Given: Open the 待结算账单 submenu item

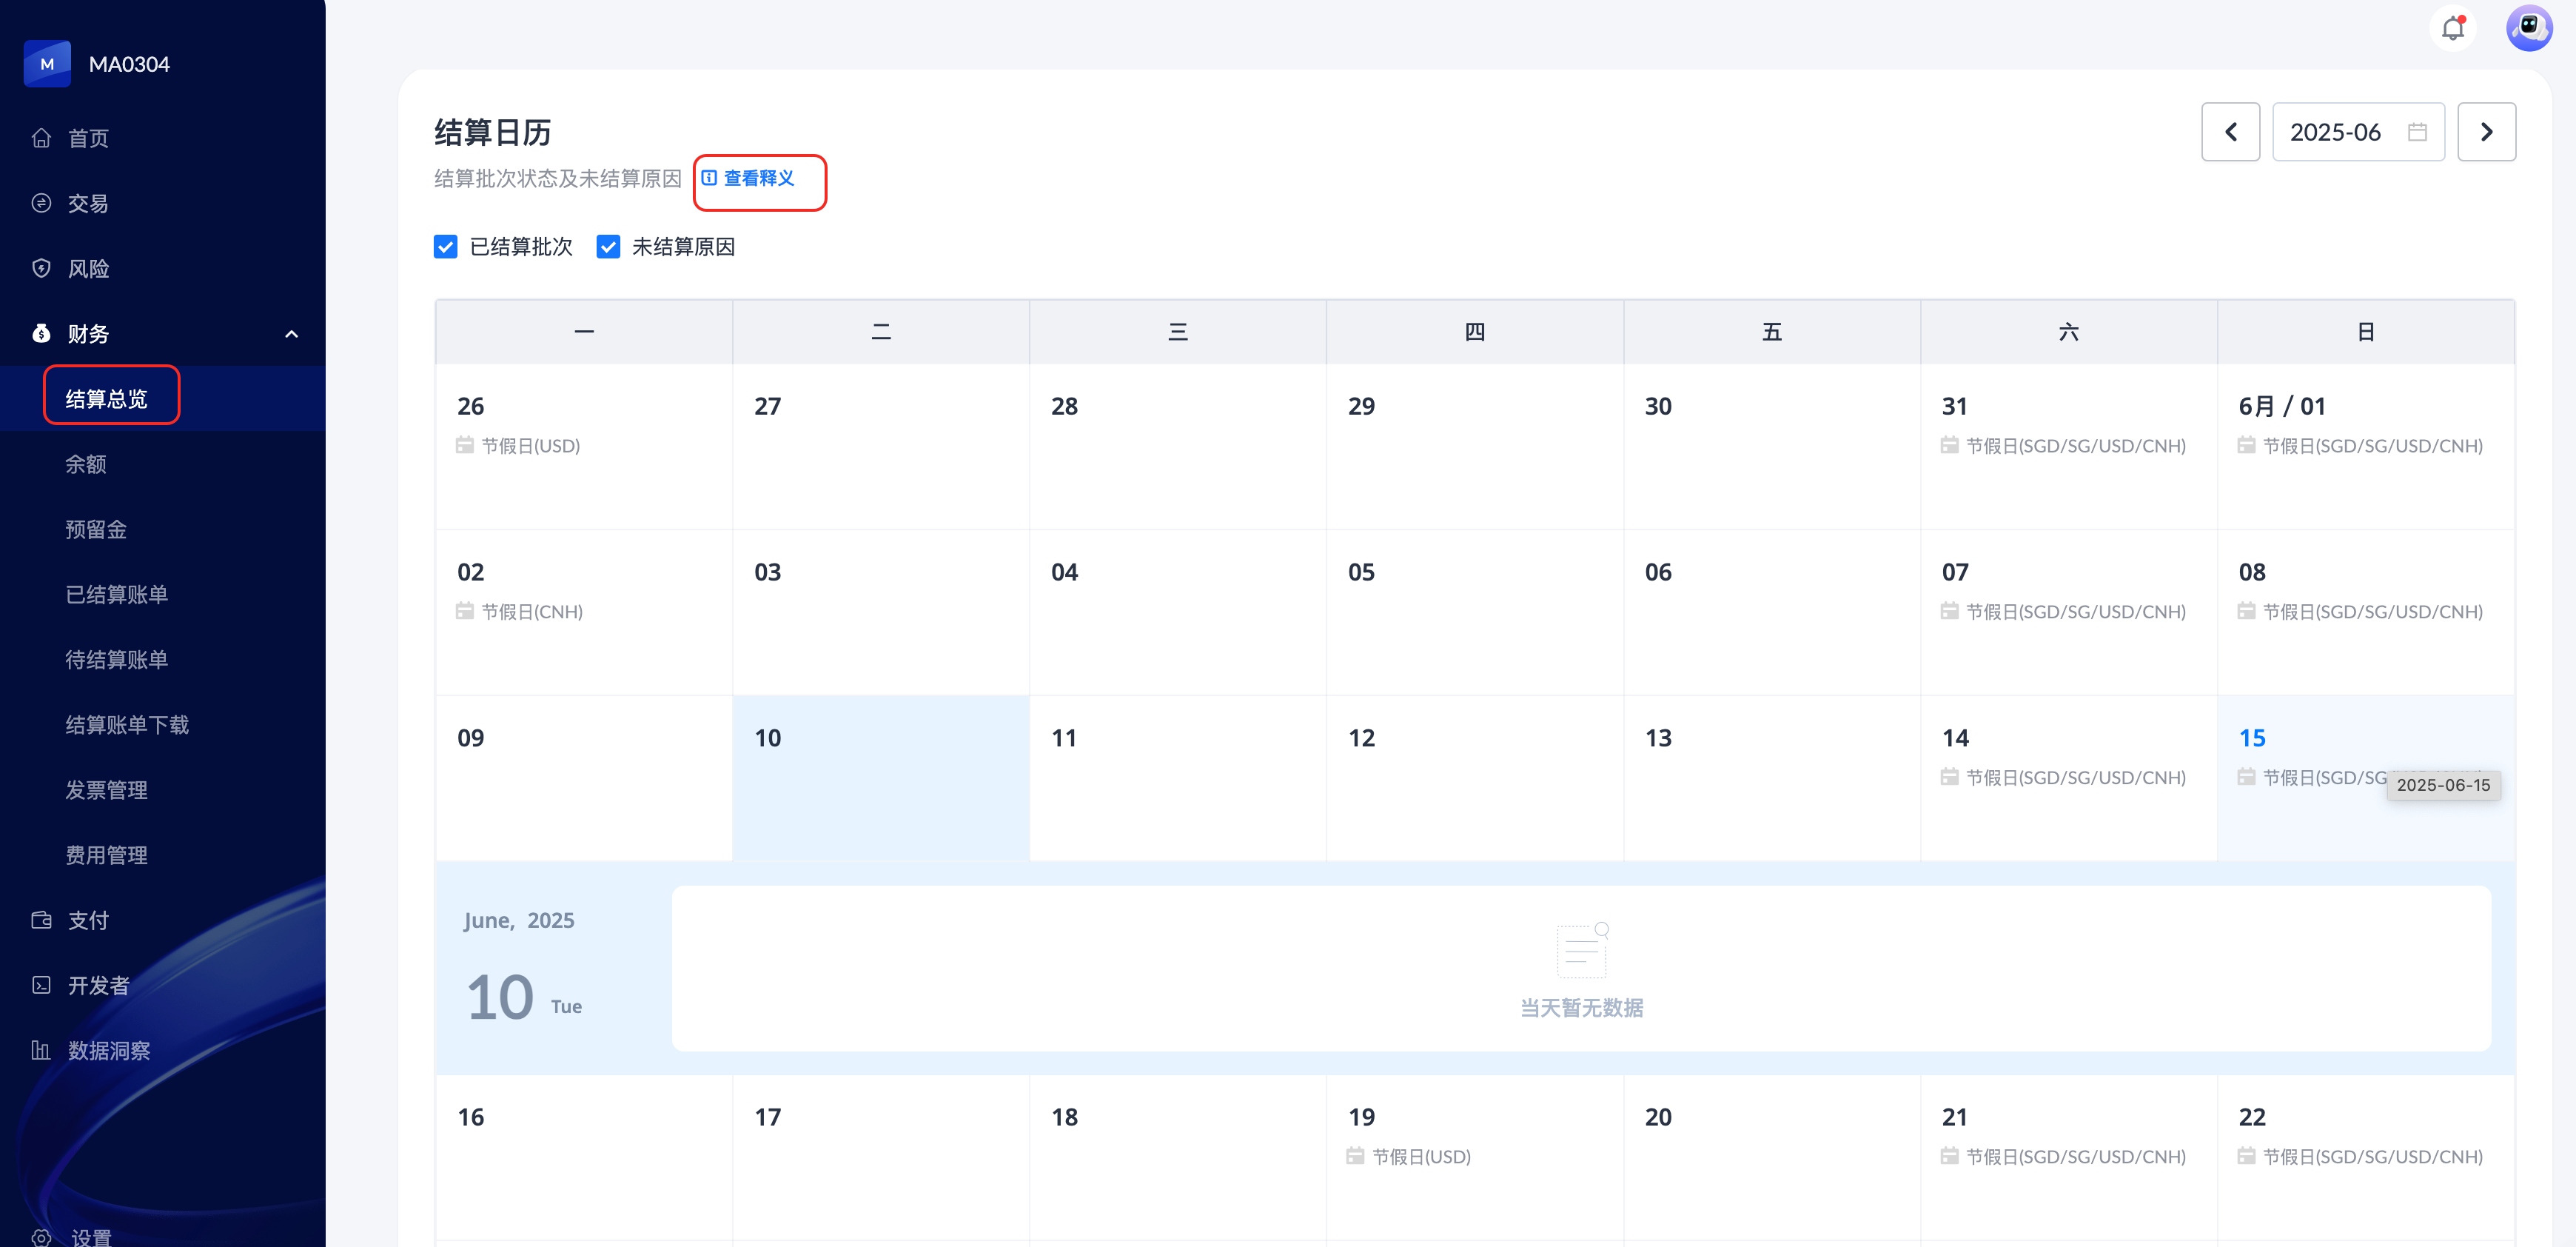Looking at the screenshot, I should coord(116,660).
